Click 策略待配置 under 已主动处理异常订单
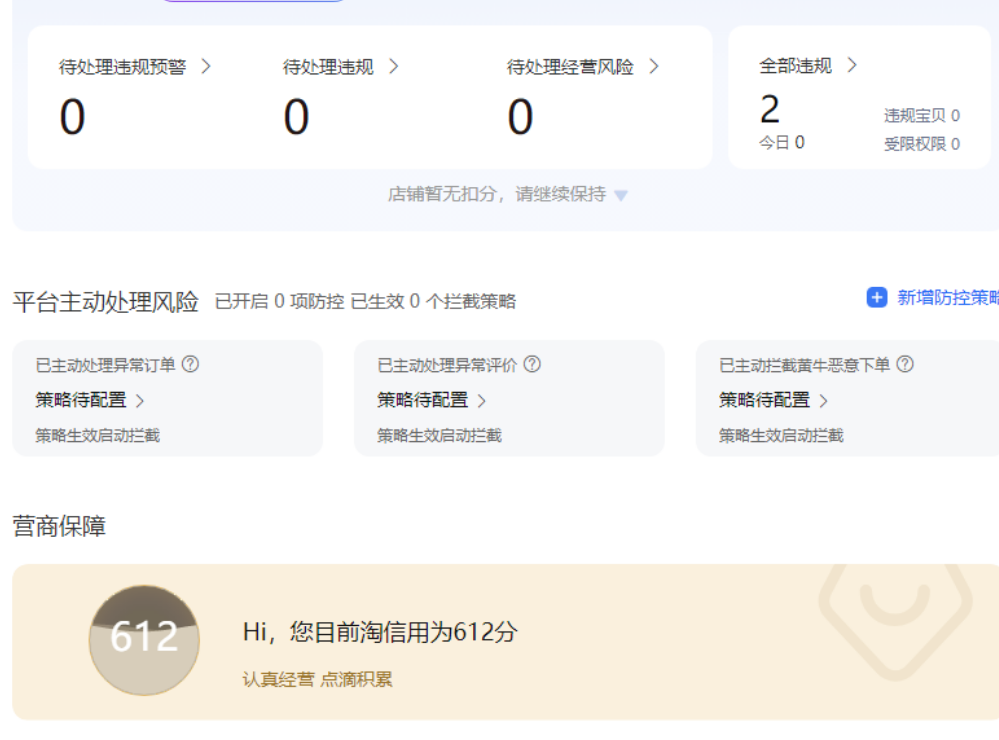999x740 pixels. [90, 400]
